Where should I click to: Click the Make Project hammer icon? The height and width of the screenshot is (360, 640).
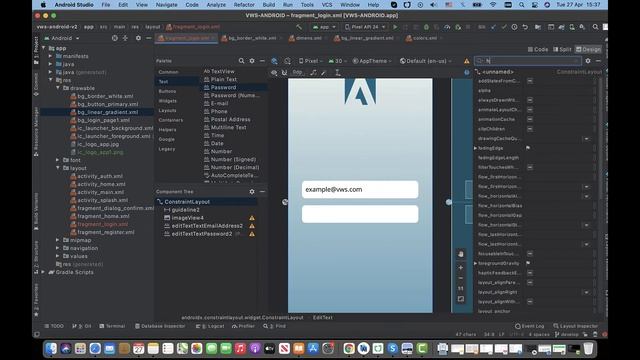299,27
